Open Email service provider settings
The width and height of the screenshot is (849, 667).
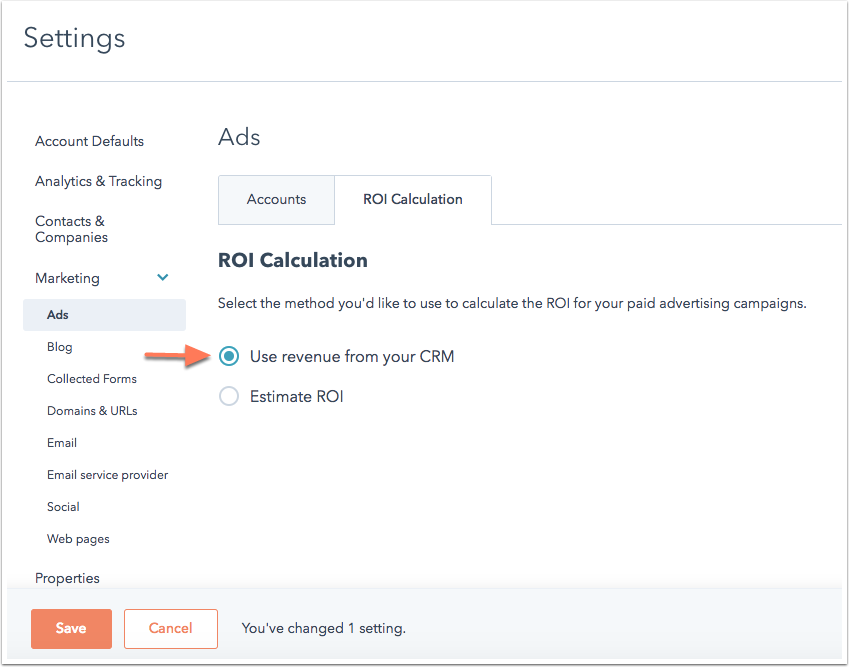pos(107,475)
